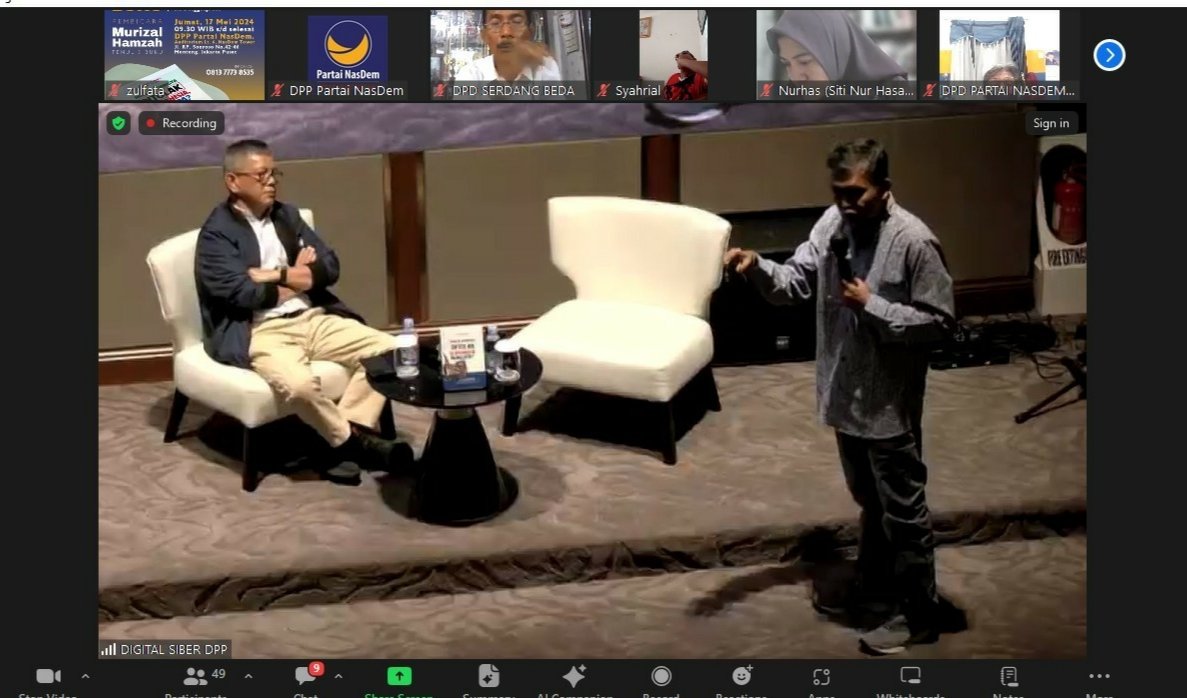Open the More three-dots menu
The height and width of the screenshot is (698, 1187).
tap(1099, 677)
